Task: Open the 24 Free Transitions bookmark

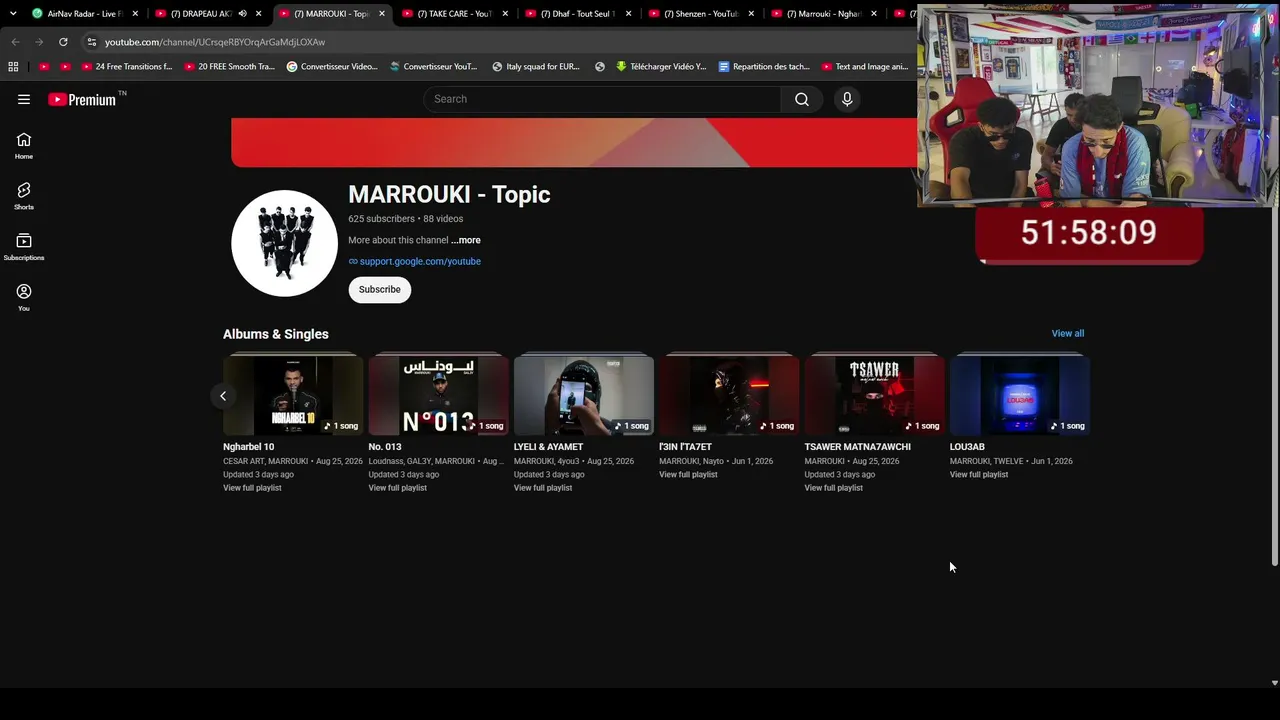Action: pyautogui.click(x=127, y=67)
